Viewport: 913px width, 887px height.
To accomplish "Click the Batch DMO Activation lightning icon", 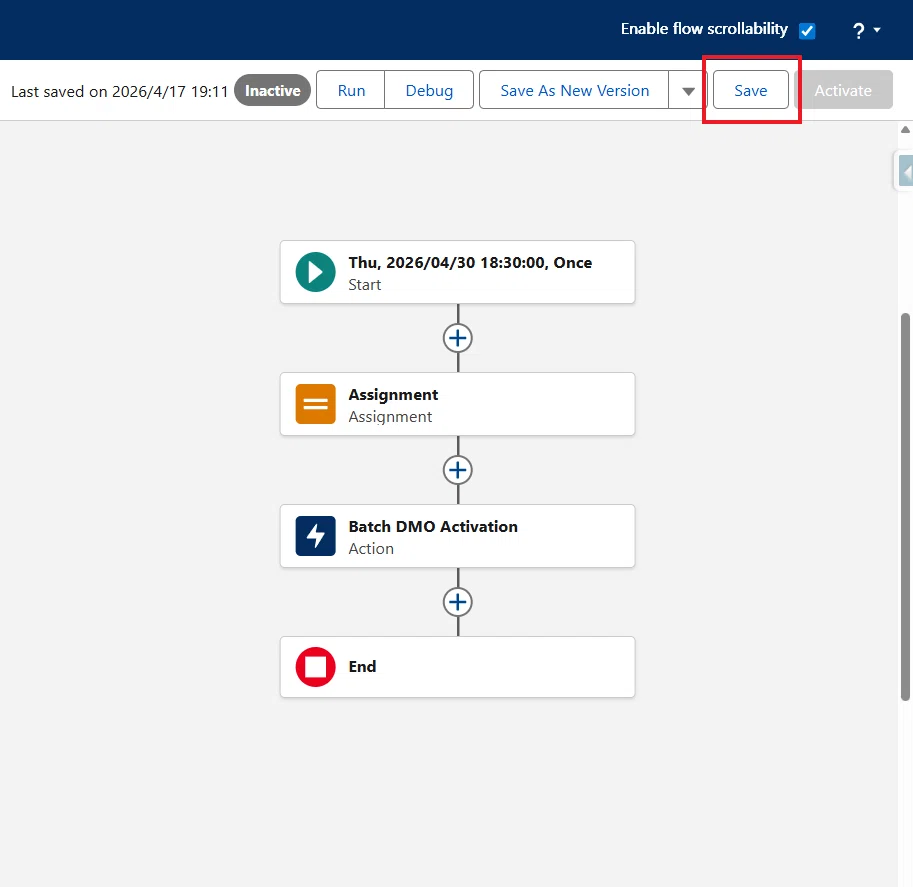I will [x=315, y=536].
